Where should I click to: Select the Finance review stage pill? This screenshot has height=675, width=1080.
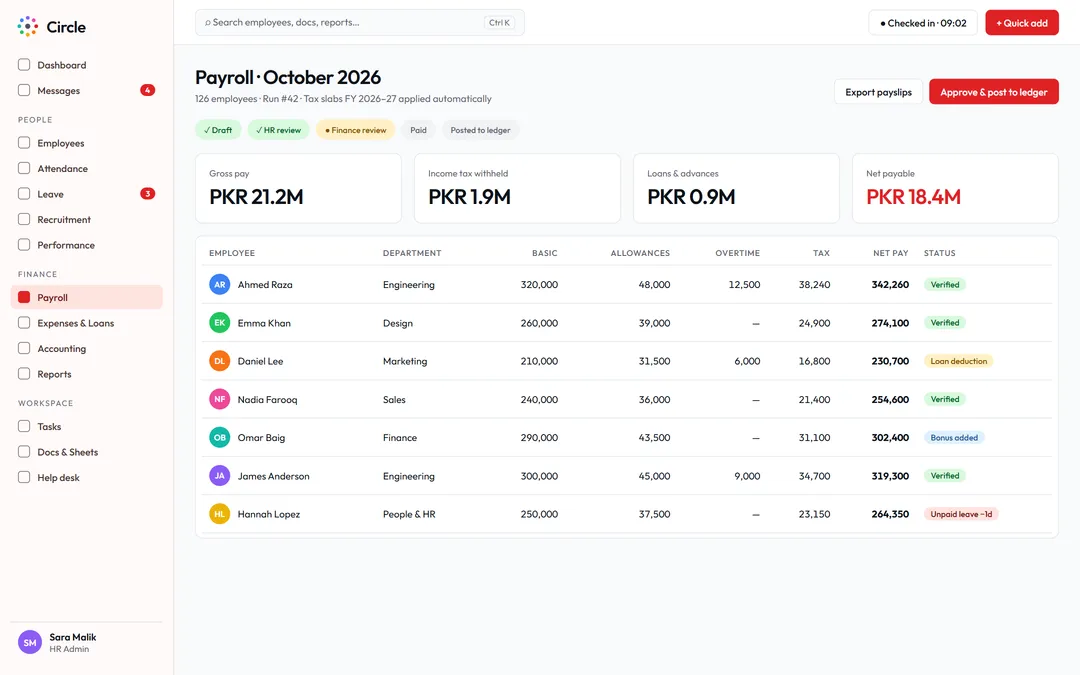pos(355,129)
